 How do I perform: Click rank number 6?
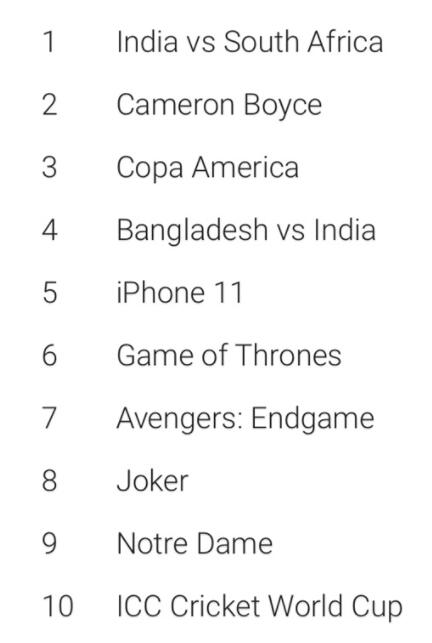click(x=50, y=355)
